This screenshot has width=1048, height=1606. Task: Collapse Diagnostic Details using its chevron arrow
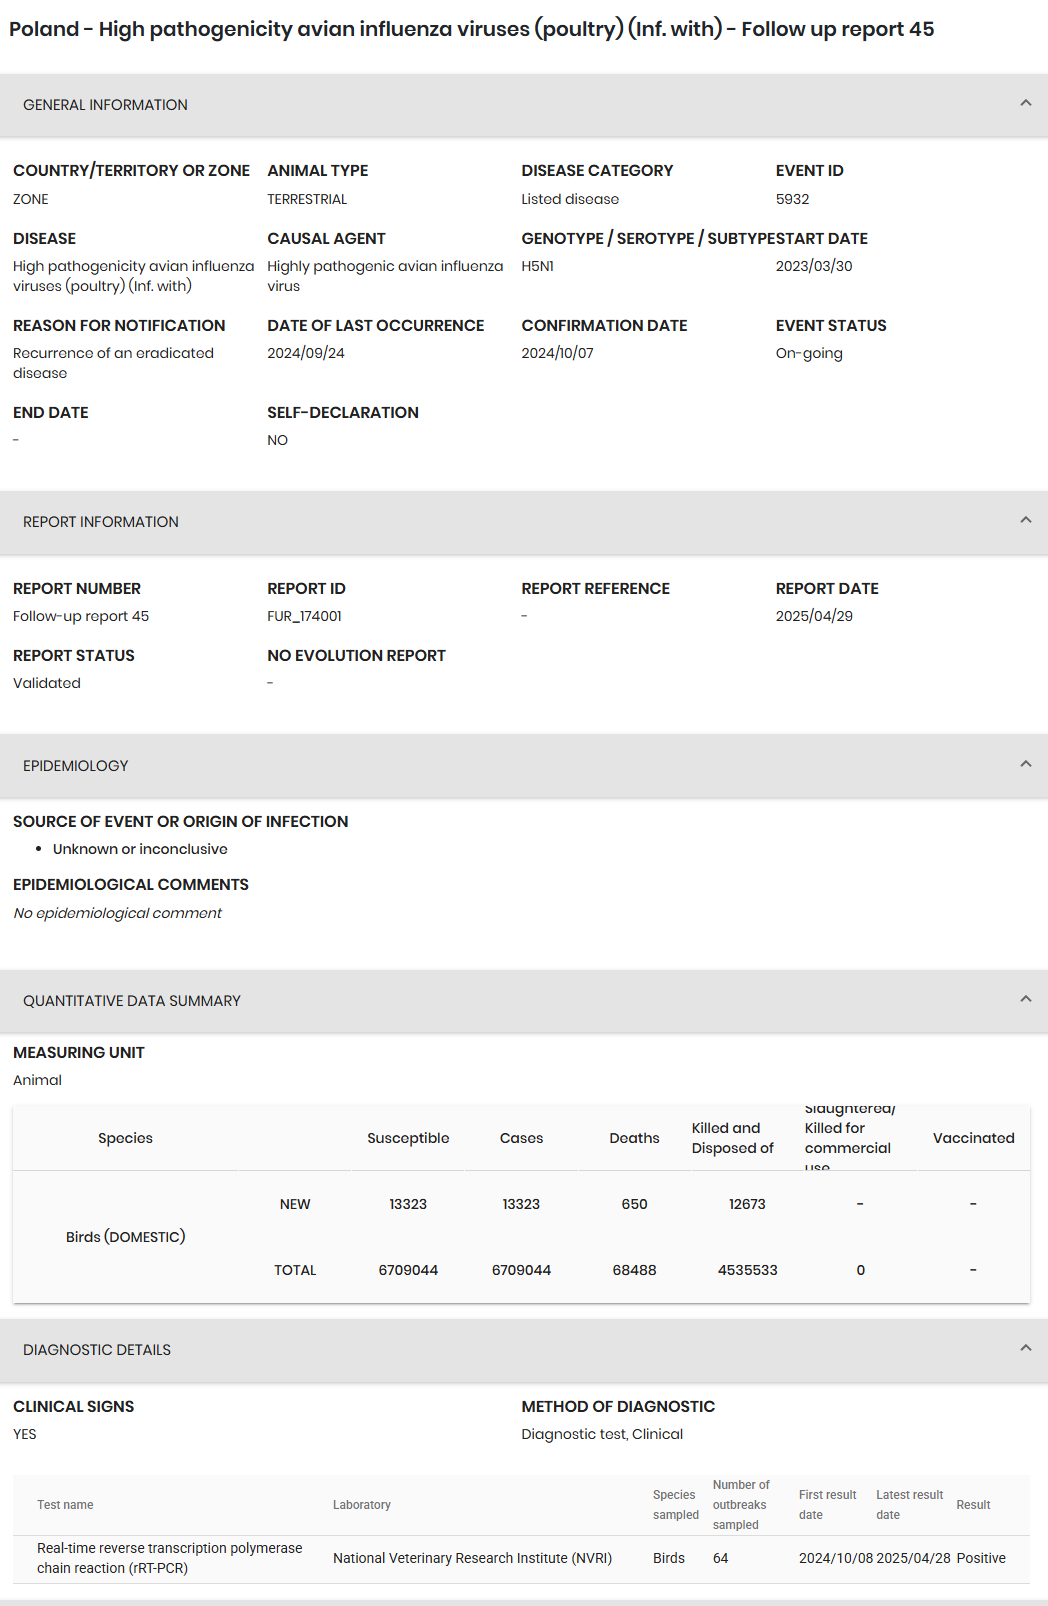(x=1025, y=1348)
